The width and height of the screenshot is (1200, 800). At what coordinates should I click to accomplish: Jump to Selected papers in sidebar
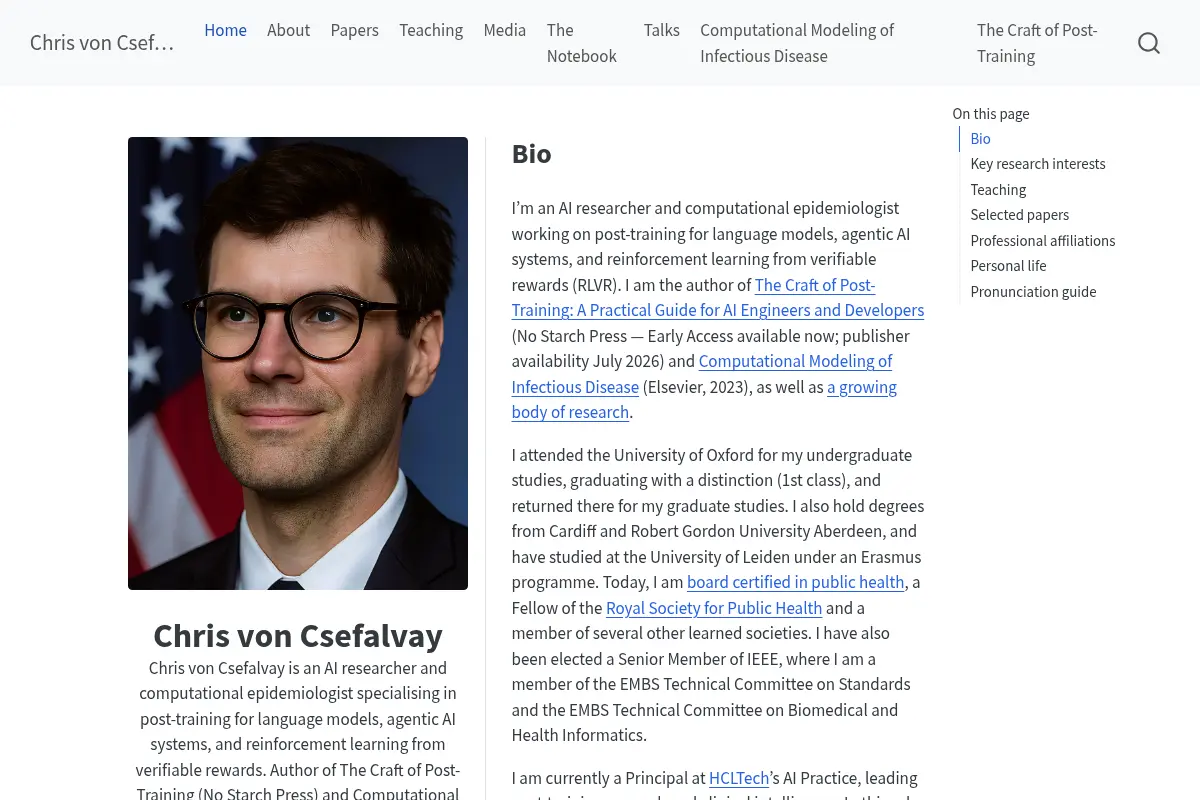pos(1019,215)
